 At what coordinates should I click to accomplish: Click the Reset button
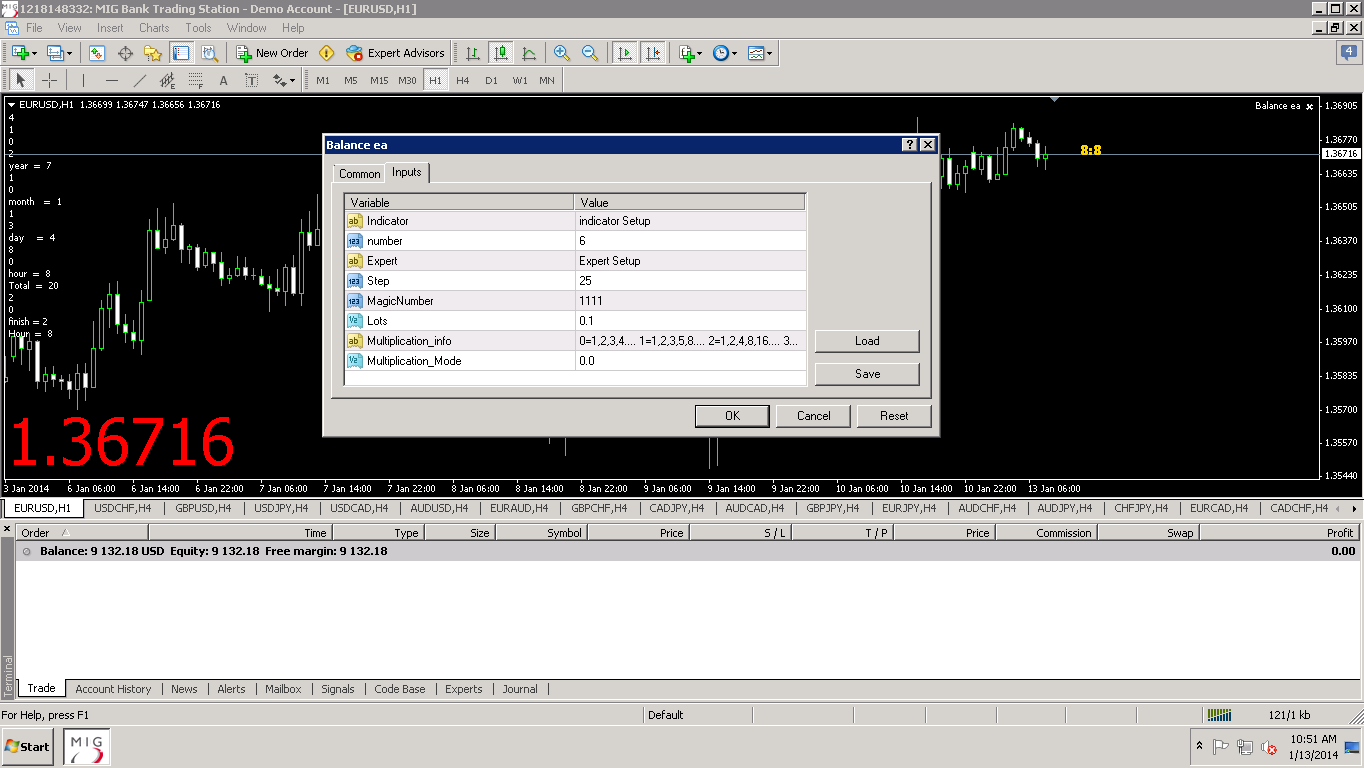[x=894, y=416]
